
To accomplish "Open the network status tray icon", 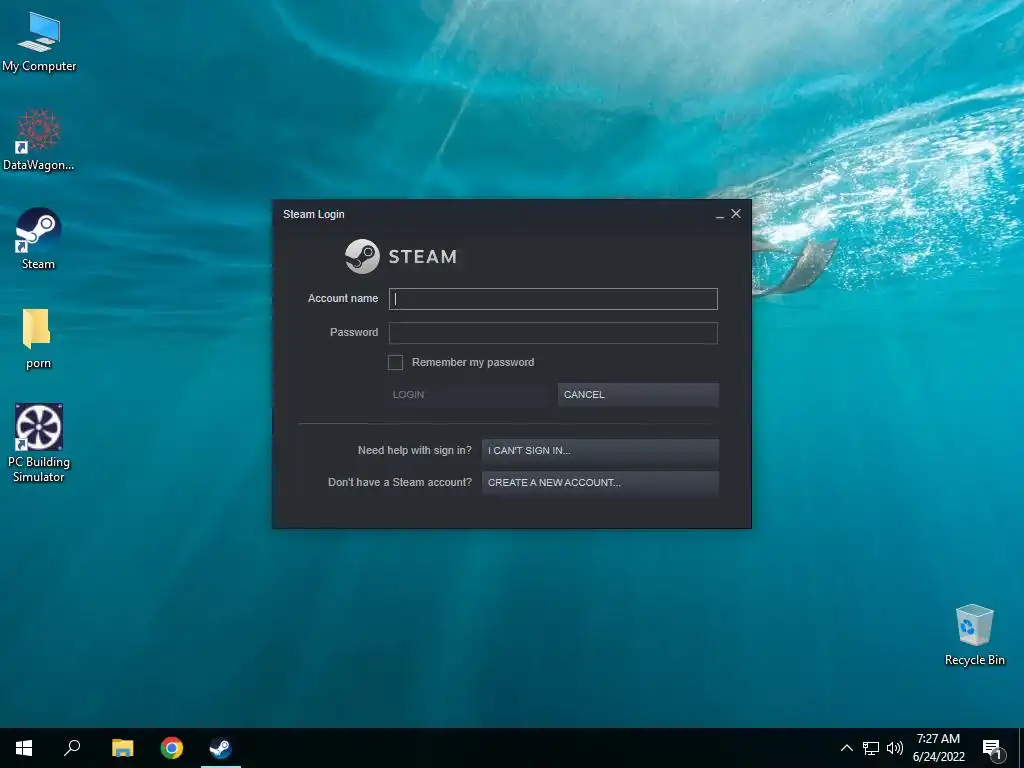I will click(871, 748).
